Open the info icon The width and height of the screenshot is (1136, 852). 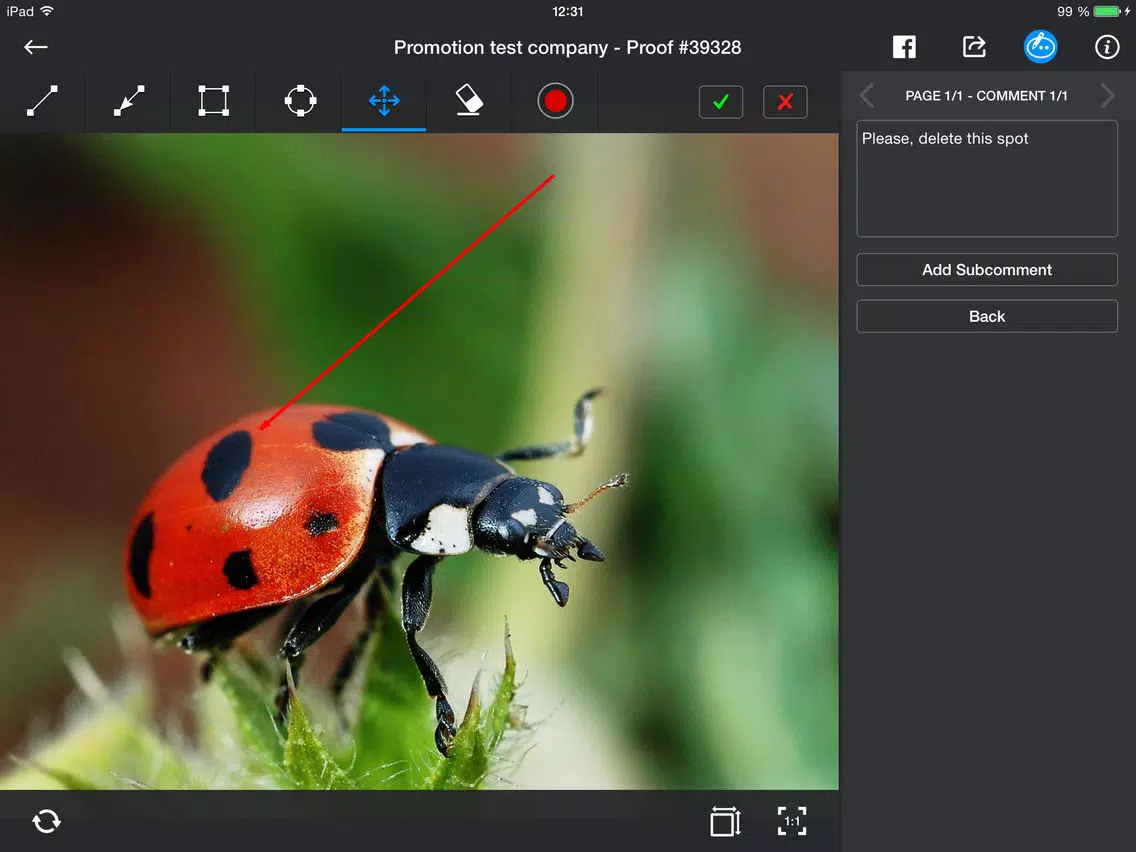1106,47
